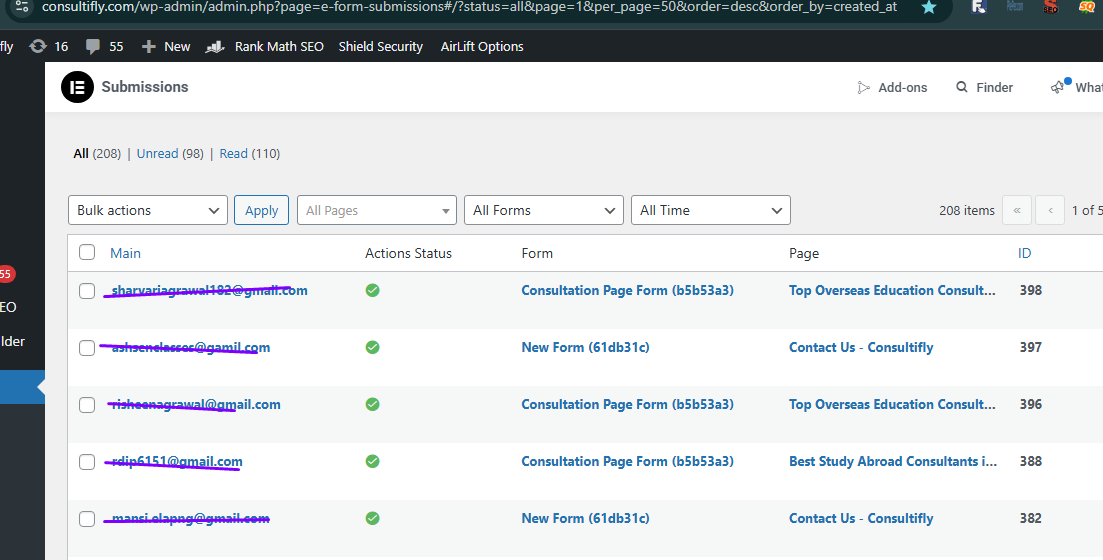Screen dimensions: 1103x560
Task: Open the Bulk actions dropdown
Action: pyautogui.click(x=148, y=210)
